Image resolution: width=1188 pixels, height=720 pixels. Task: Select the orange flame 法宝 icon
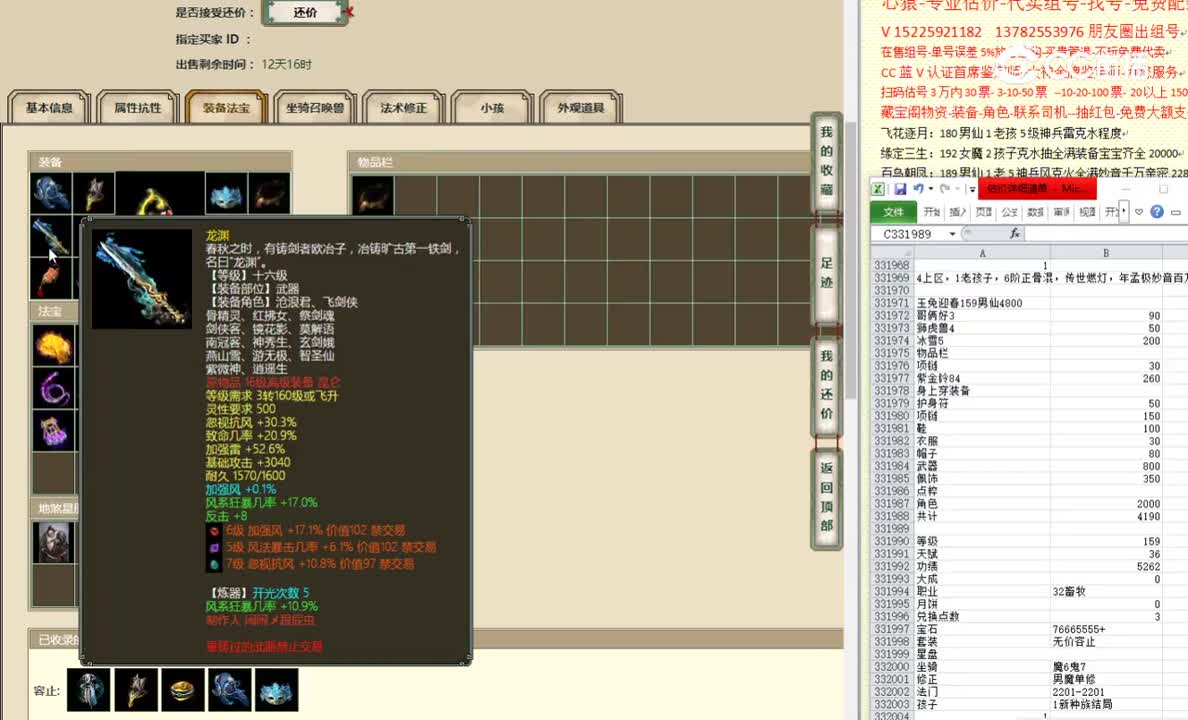tap(52, 345)
